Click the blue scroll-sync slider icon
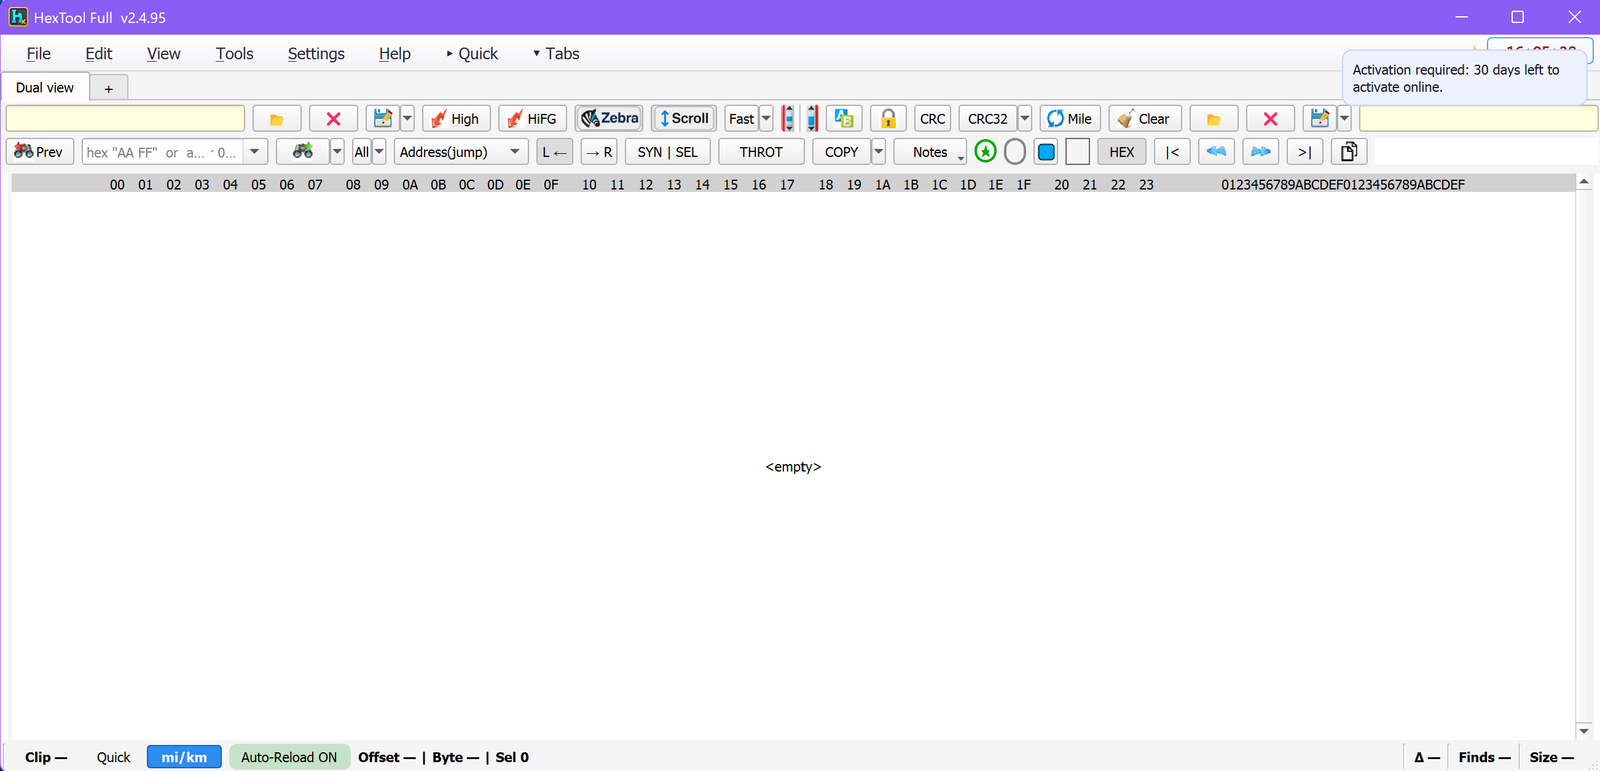 [788, 119]
